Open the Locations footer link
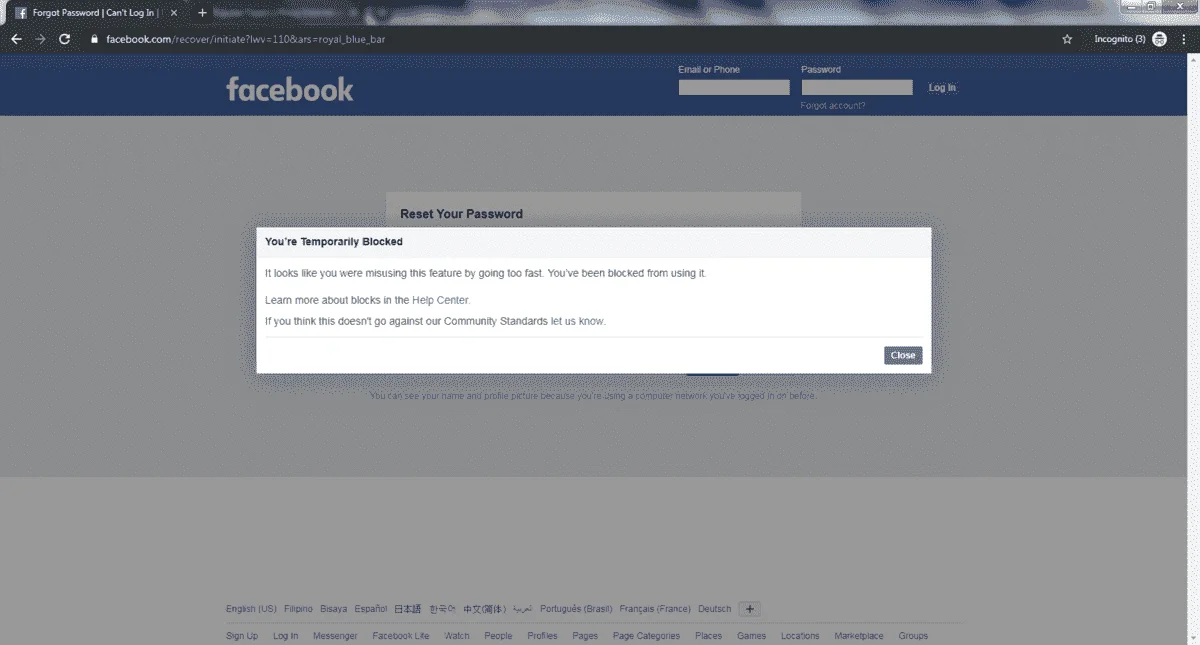1200x645 pixels. [x=800, y=636]
